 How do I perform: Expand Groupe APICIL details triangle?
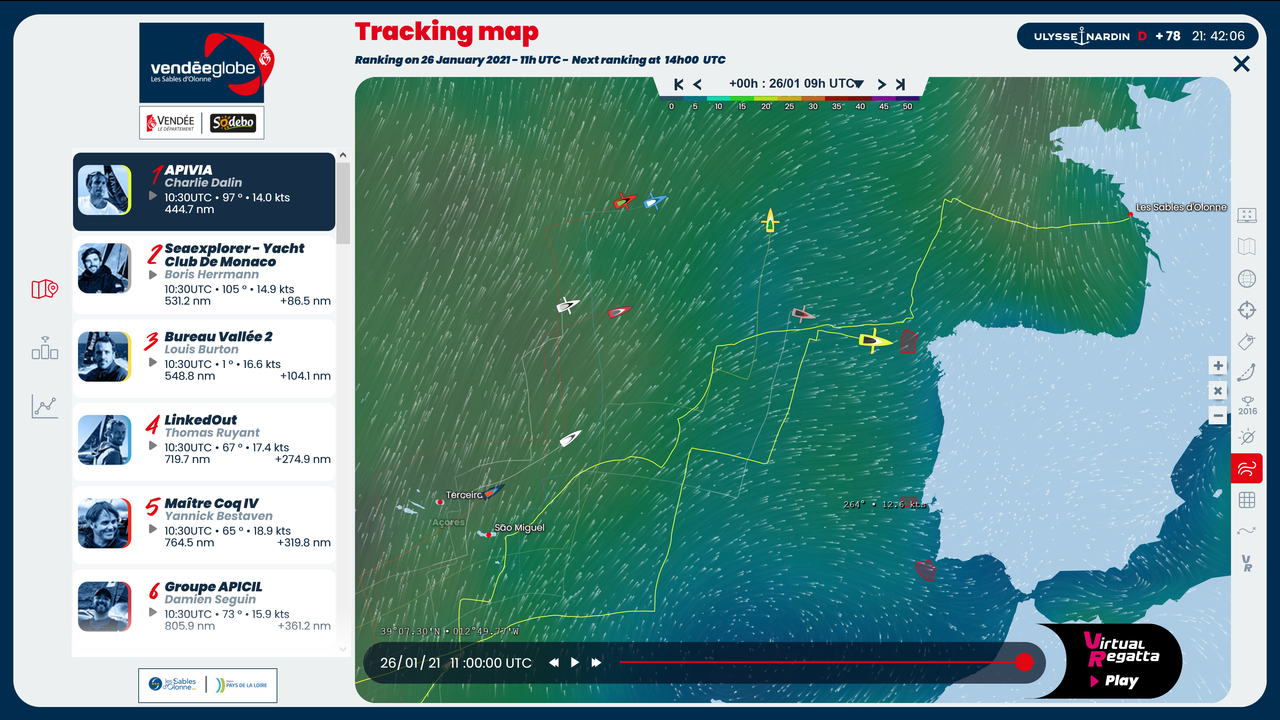coord(153,613)
